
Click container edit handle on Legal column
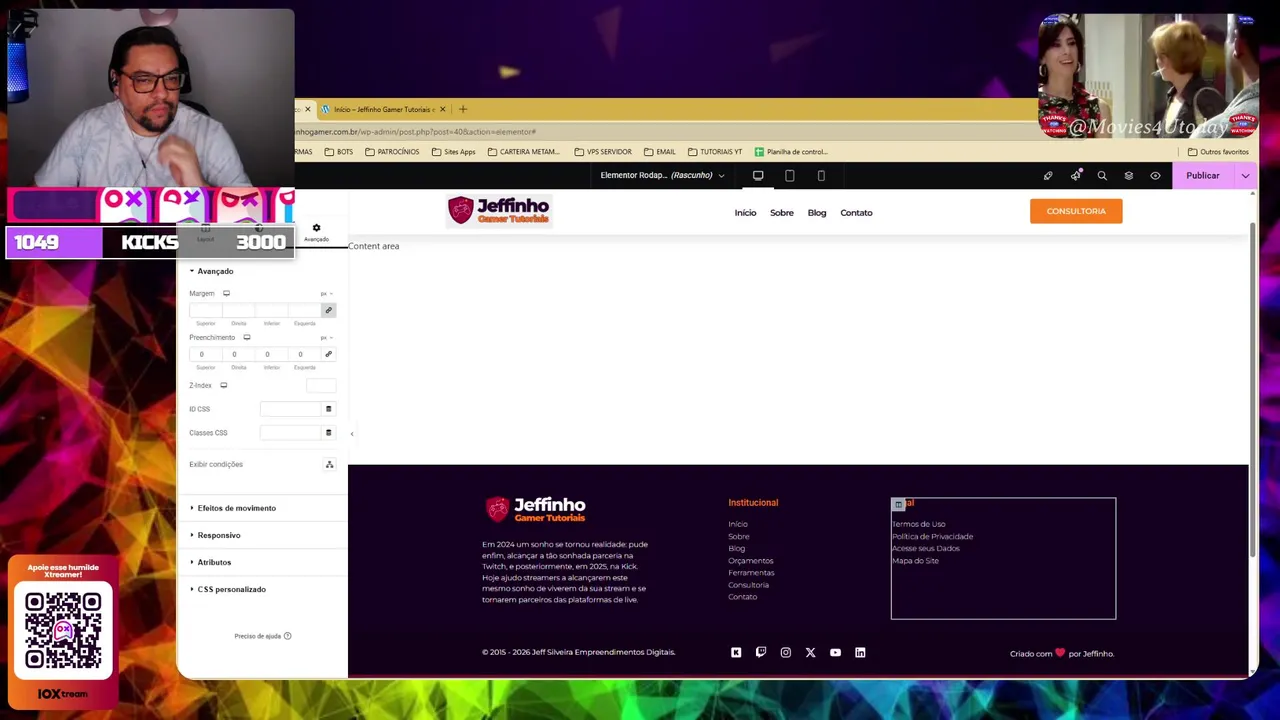(x=898, y=504)
